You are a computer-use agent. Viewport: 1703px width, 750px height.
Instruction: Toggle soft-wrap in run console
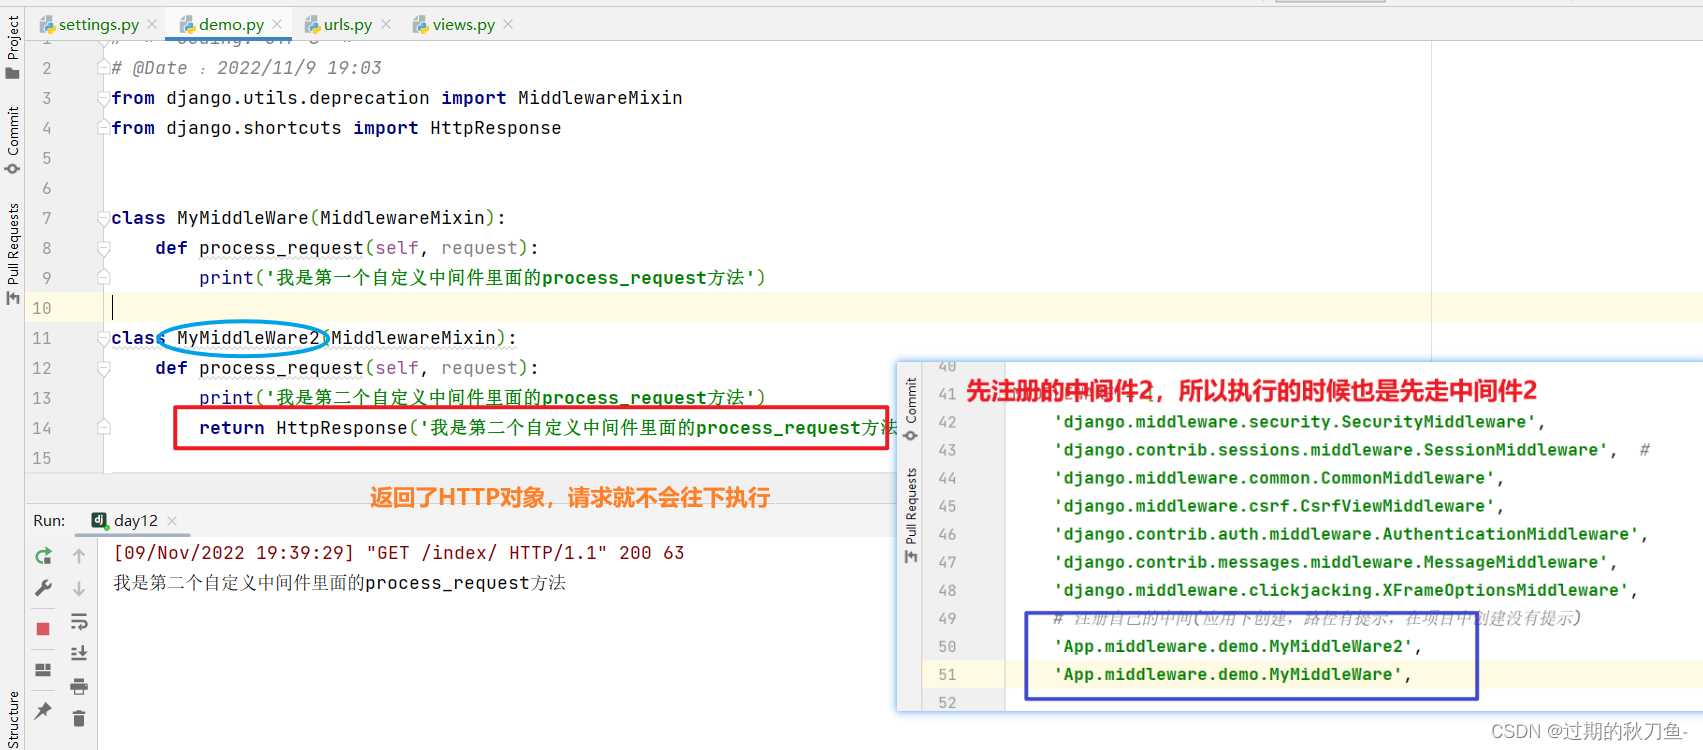tap(79, 621)
